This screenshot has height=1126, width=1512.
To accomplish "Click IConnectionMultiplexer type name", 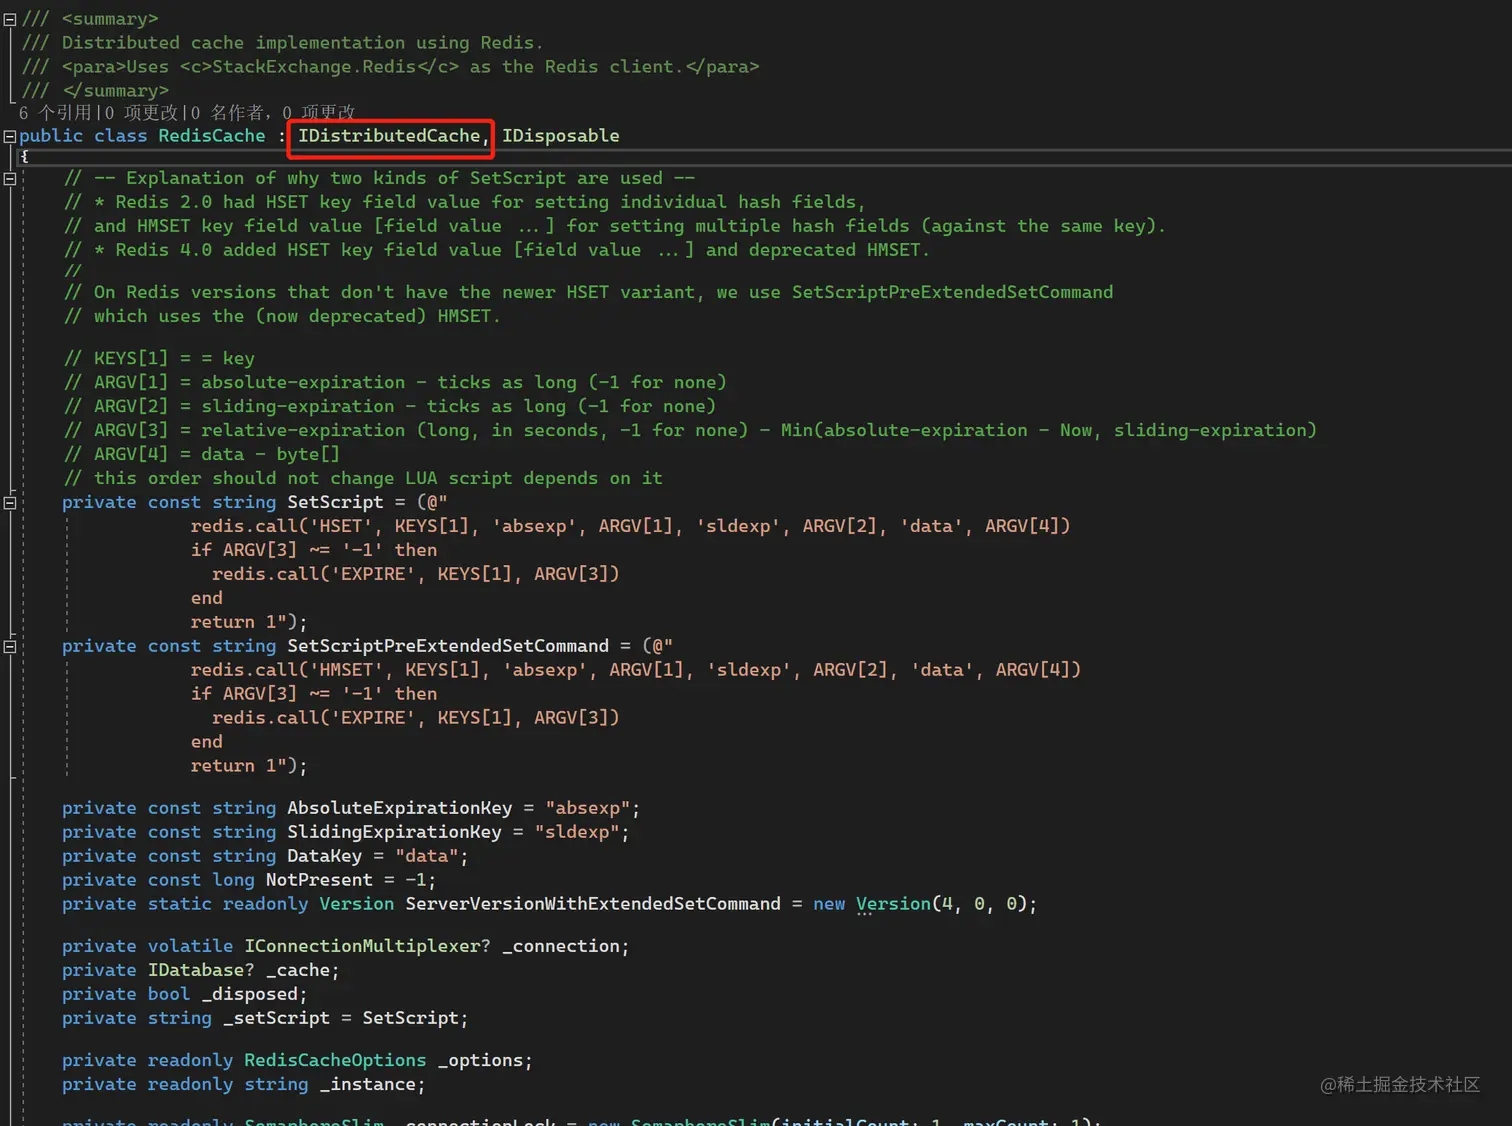I will [362, 946].
